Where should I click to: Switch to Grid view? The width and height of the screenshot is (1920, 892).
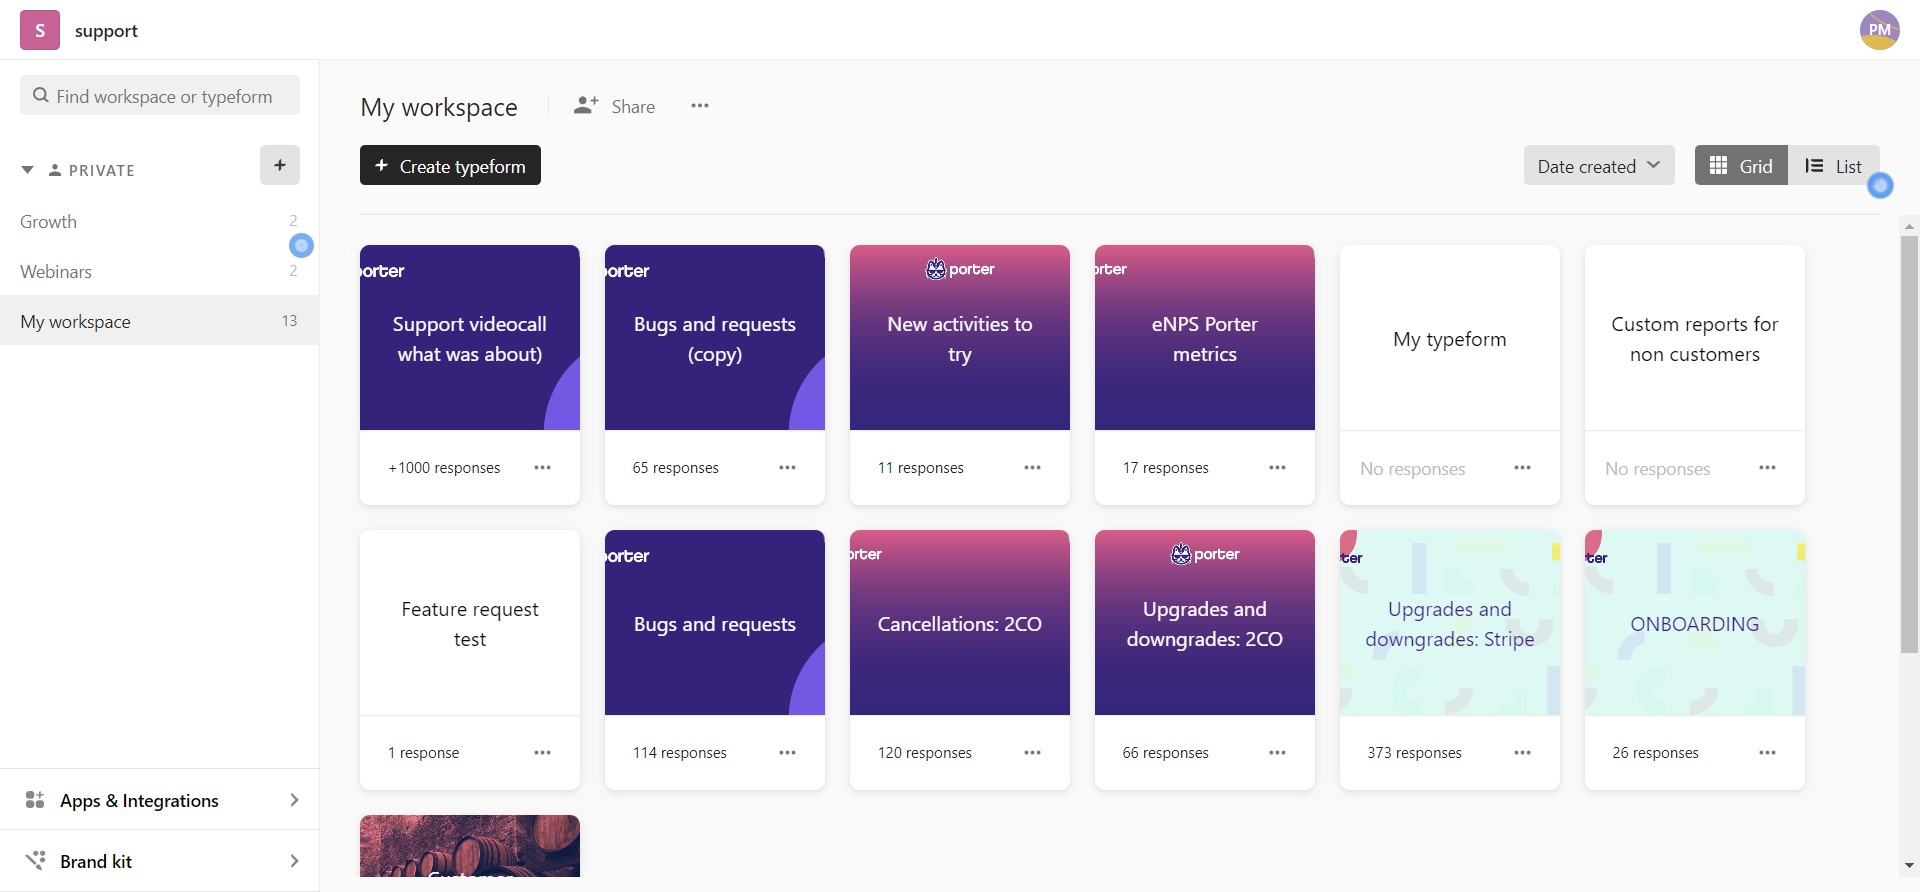[1741, 166]
